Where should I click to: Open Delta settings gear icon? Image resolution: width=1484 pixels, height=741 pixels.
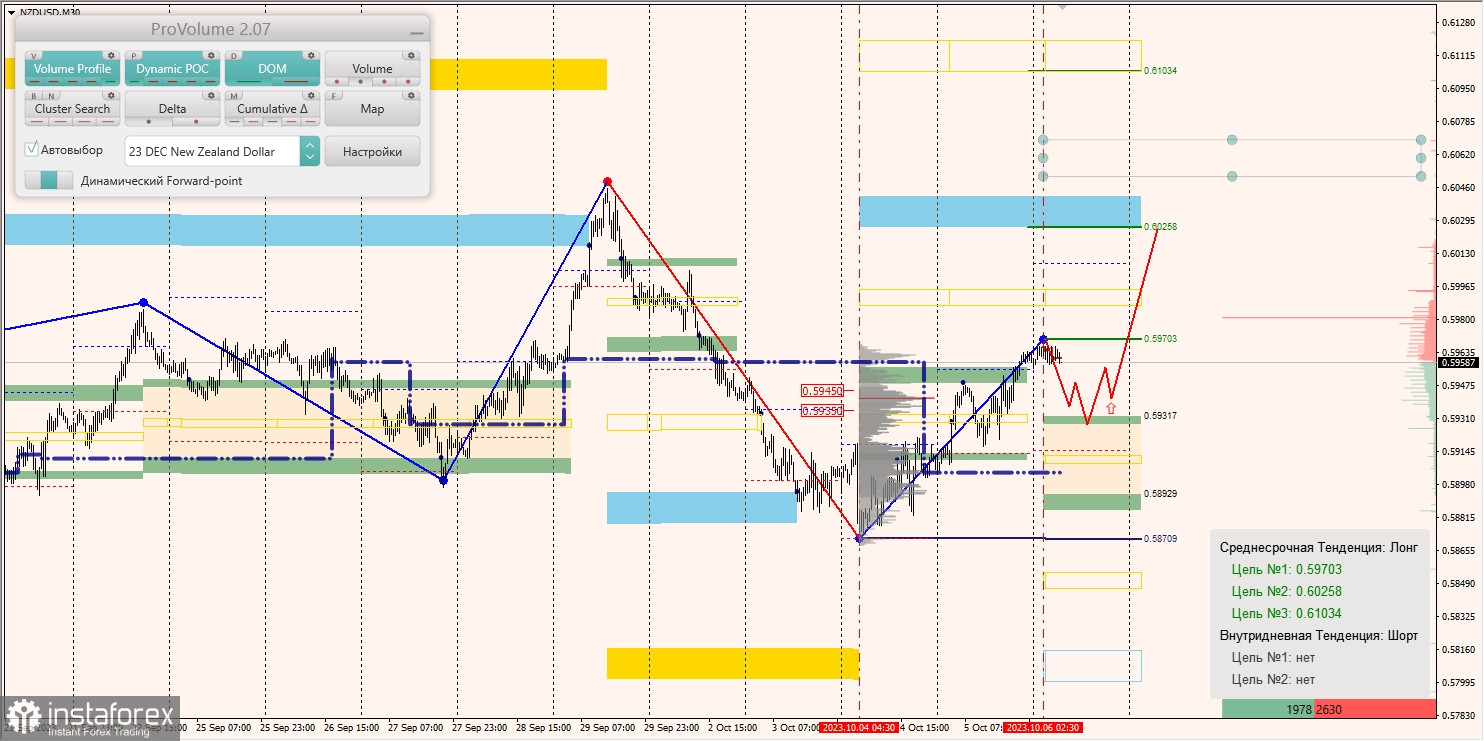click(211, 95)
